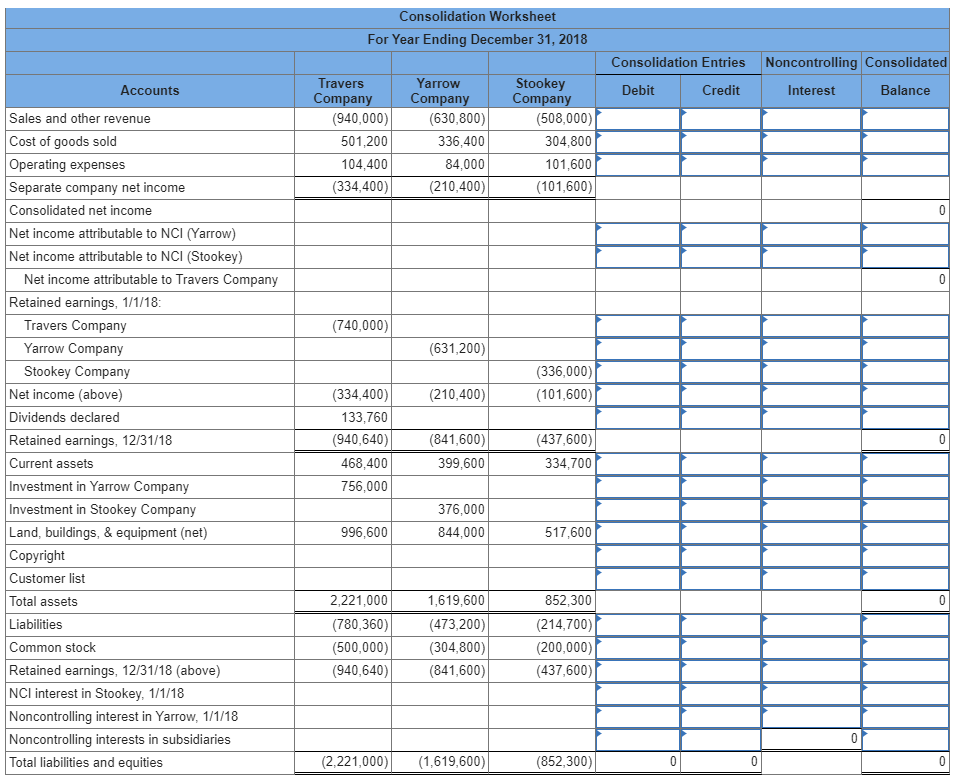Screen dimensions: 975x783
Task: Click the Noncontrolling Interest field for Operating expenses
Action: click(811, 164)
